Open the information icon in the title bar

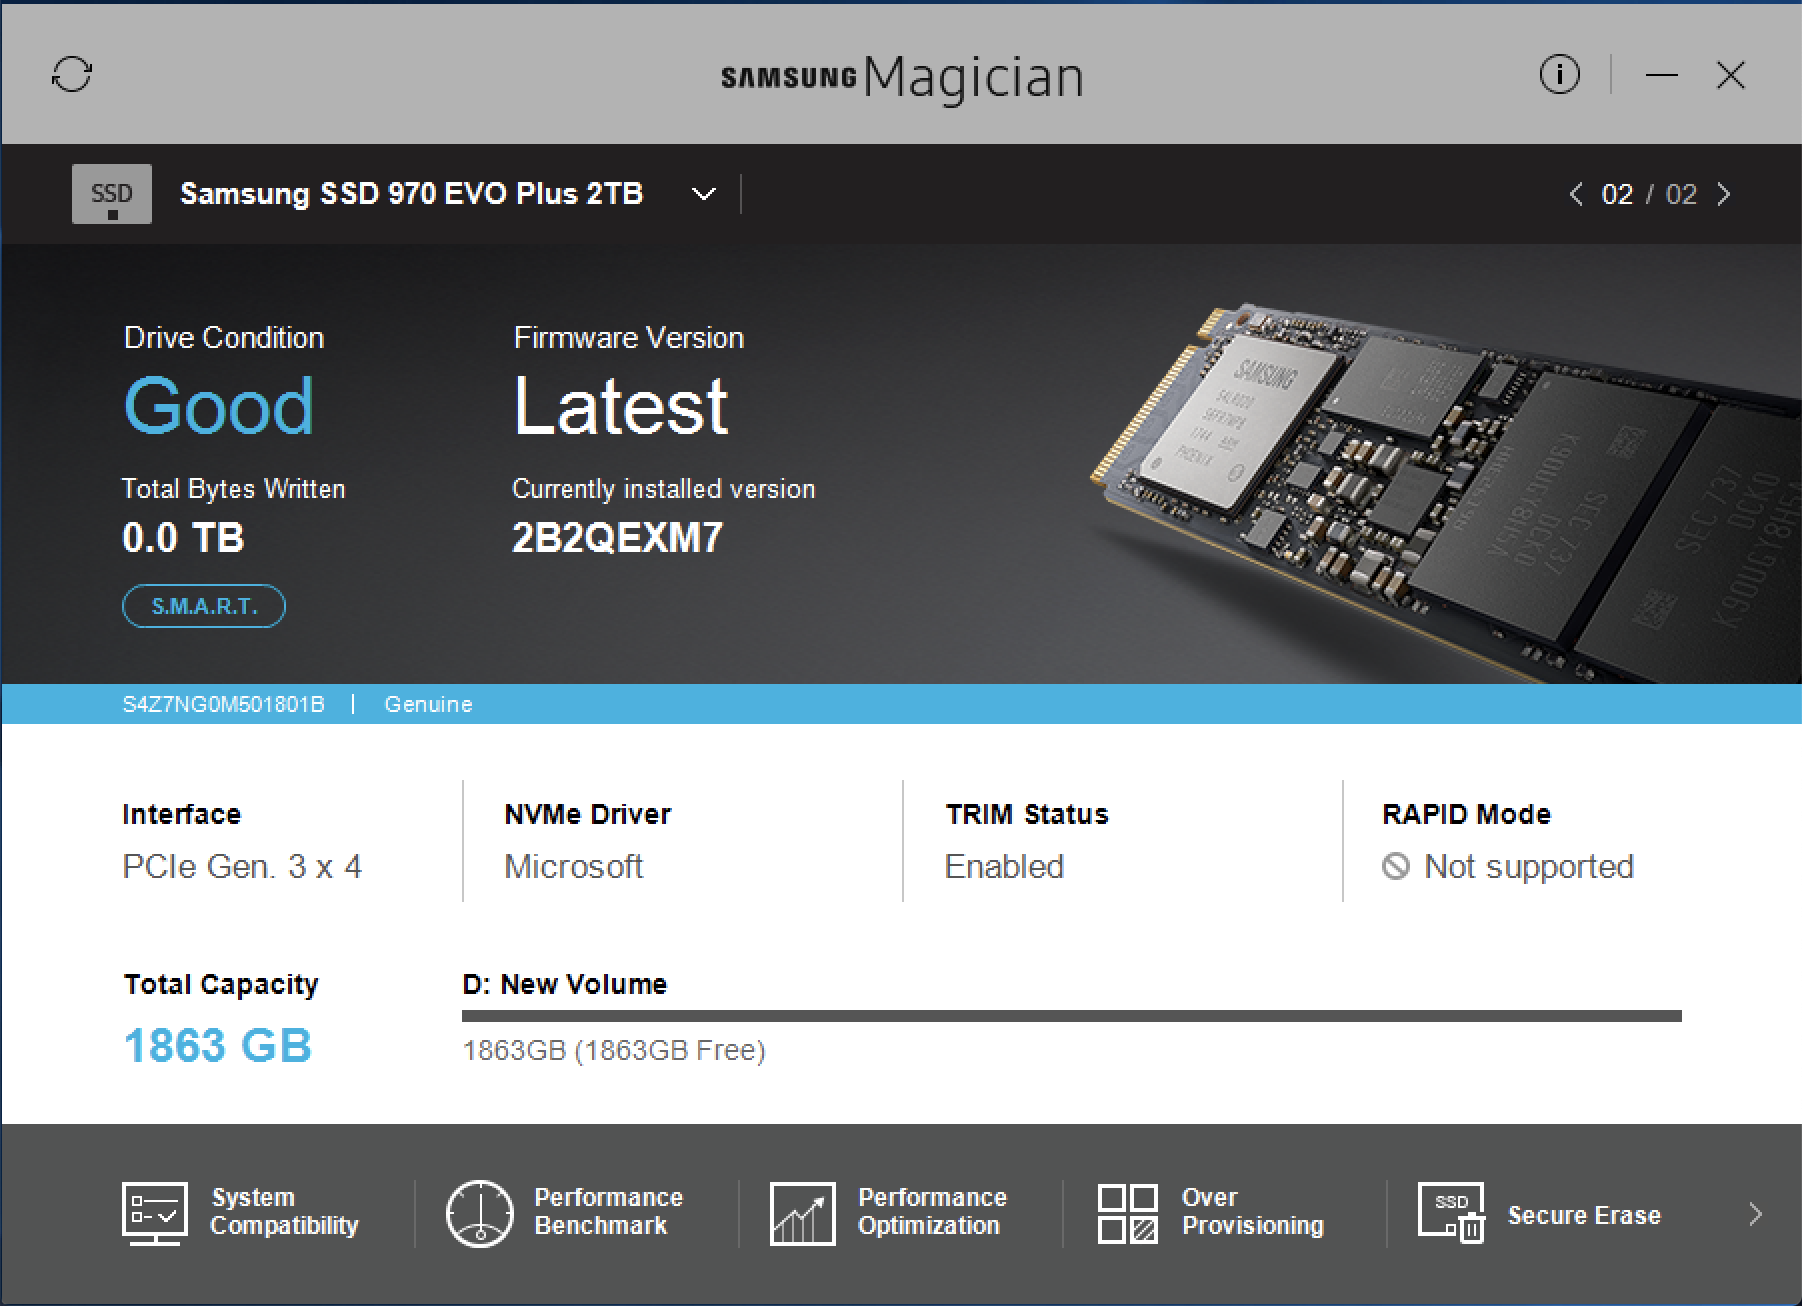coord(1559,74)
